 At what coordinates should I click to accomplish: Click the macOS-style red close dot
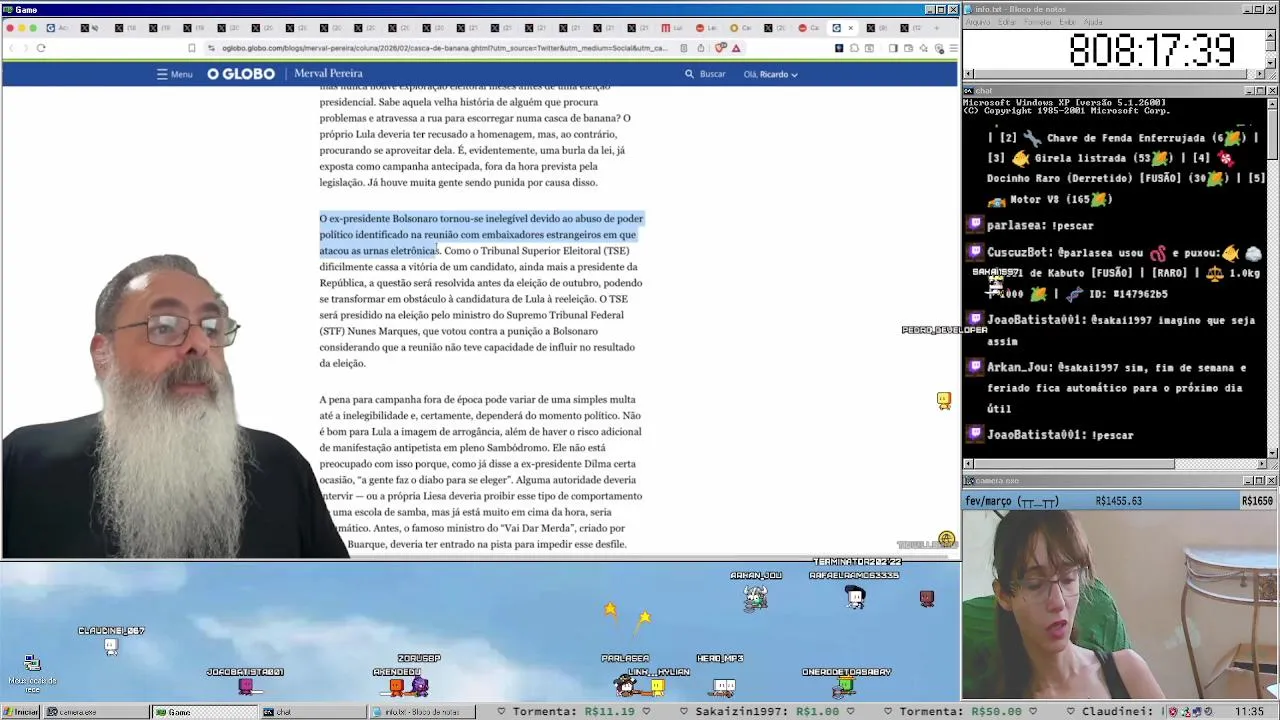[x=9, y=28]
